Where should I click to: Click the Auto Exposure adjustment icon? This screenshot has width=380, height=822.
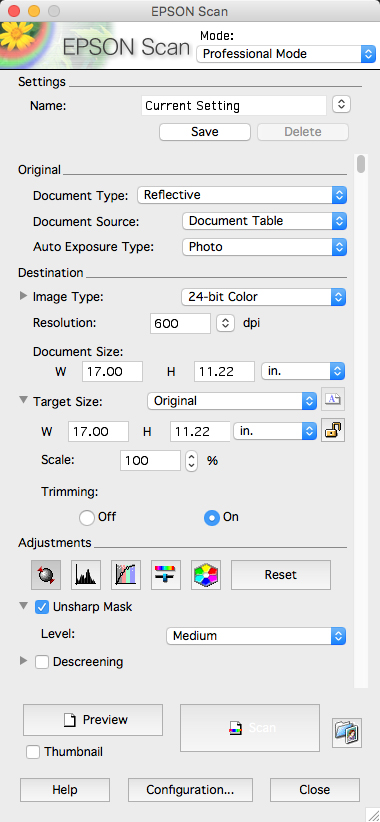point(46,575)
